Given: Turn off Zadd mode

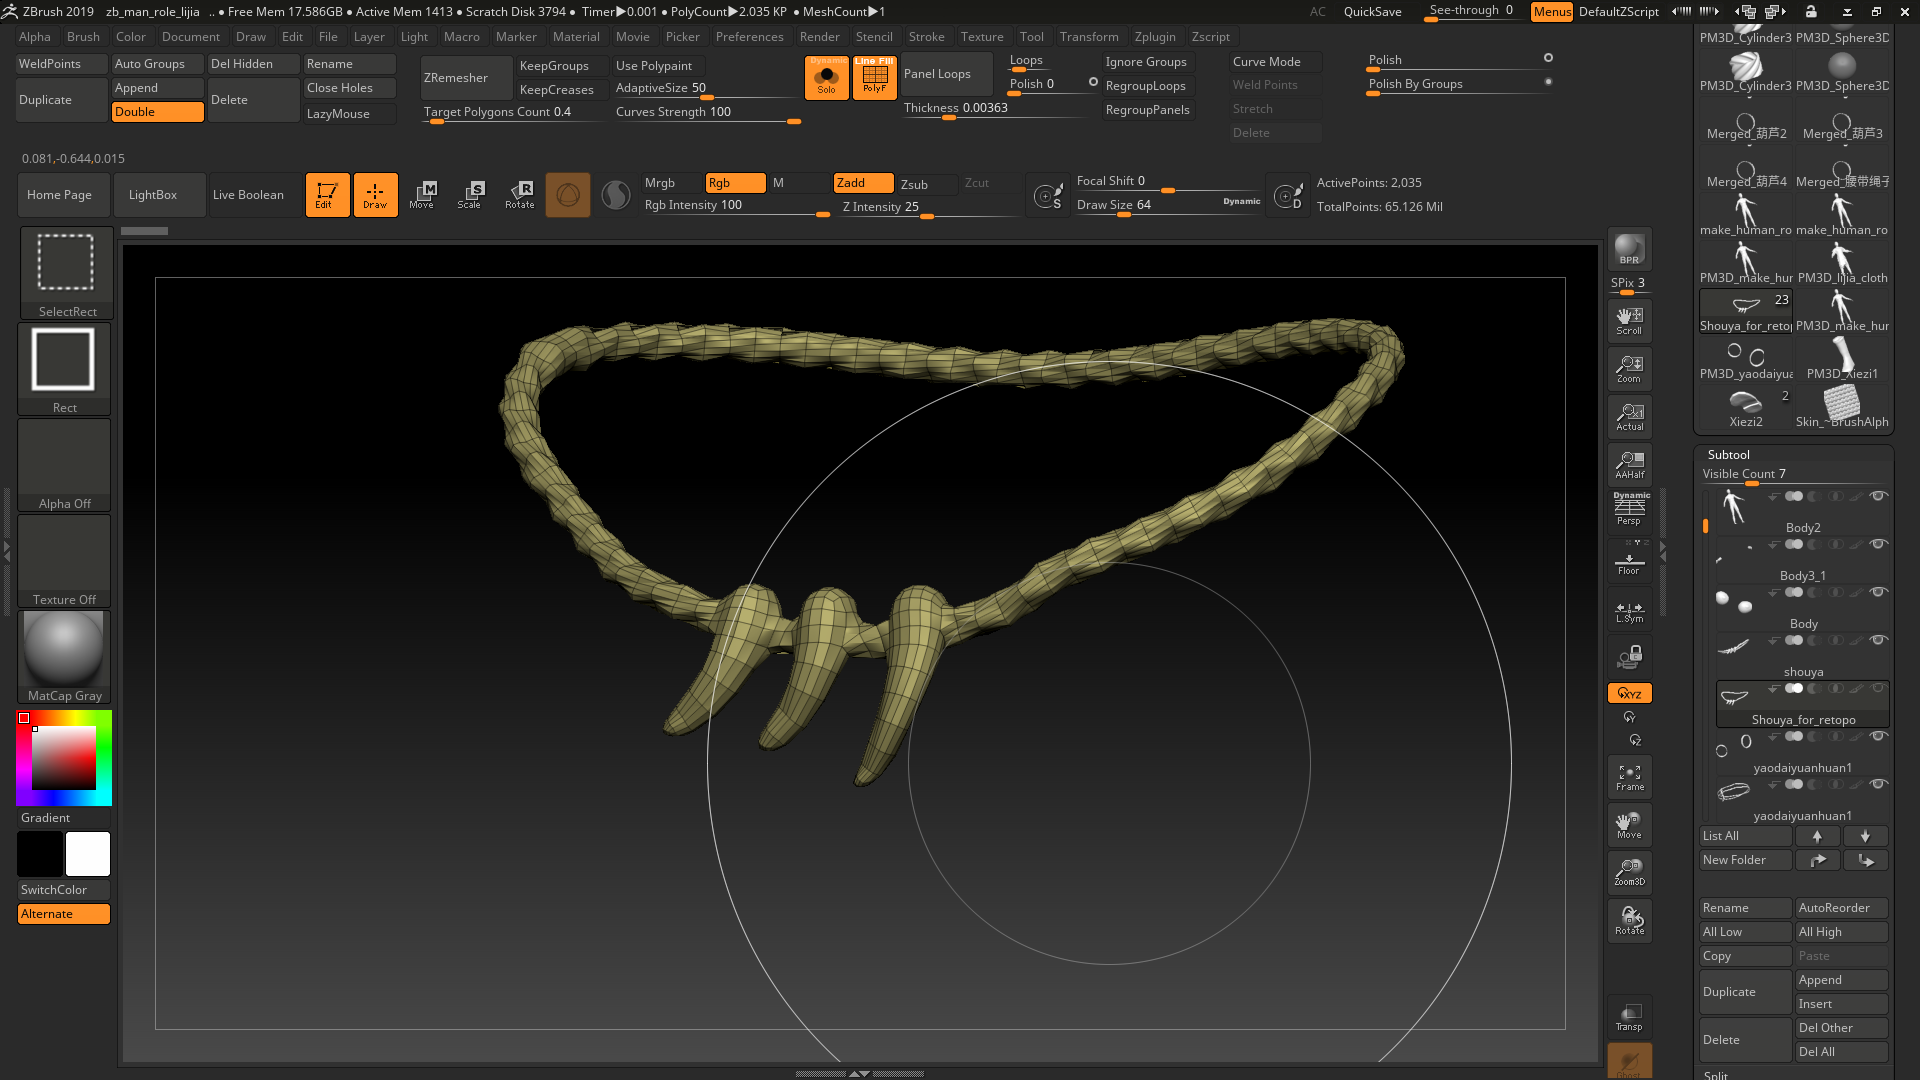Looking at the screenshot, I should [x=863, y=183].
